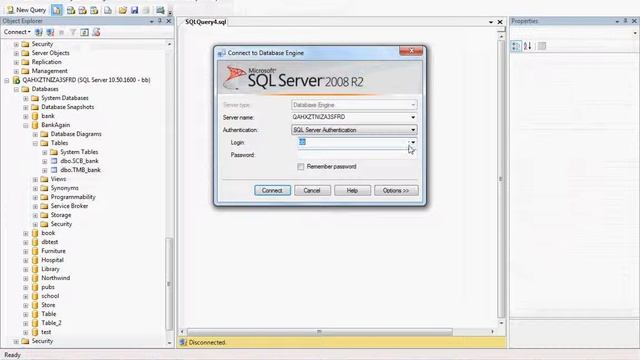Click the Save floppy disk icon
Screen dimensions: 640x360
pos(134,10)
